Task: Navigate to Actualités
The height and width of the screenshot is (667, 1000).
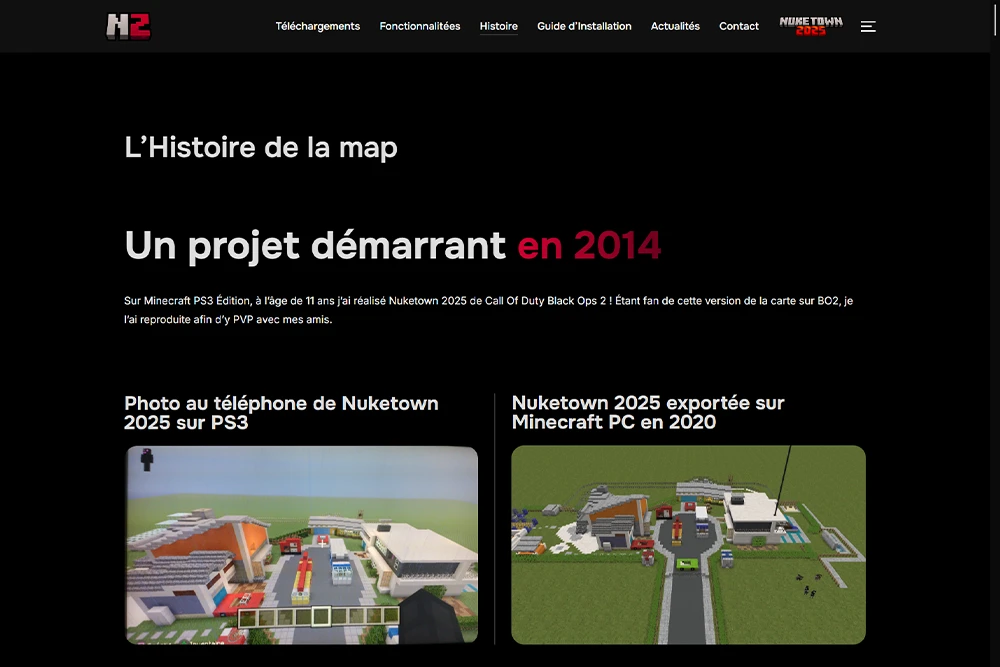Action: (675, 27)
